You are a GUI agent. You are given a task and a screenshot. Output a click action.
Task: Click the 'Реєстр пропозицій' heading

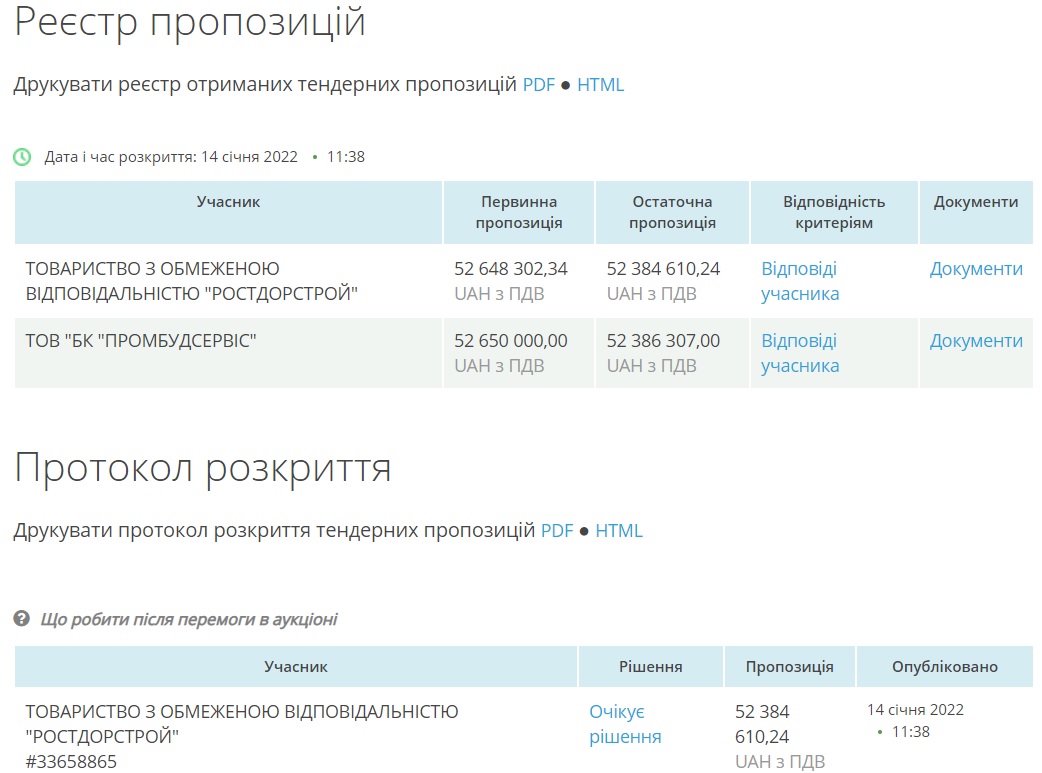(190, 21)
